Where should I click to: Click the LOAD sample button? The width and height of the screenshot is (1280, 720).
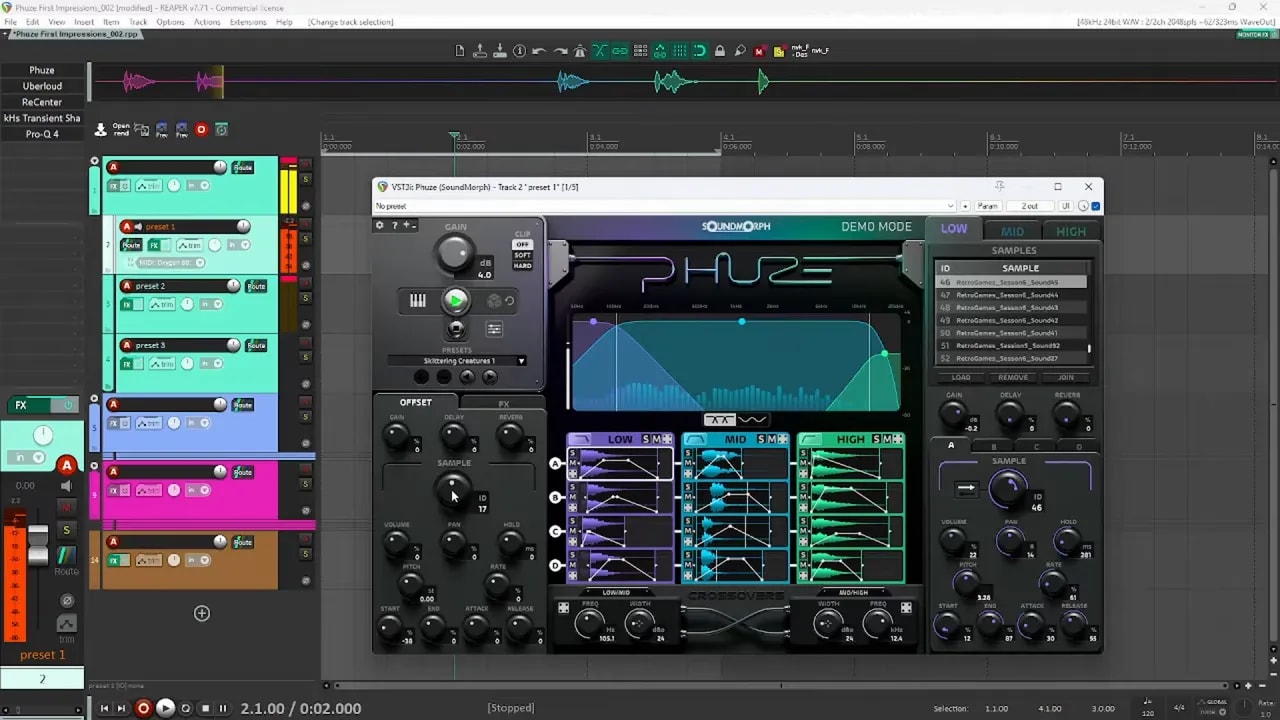[961, 377]
